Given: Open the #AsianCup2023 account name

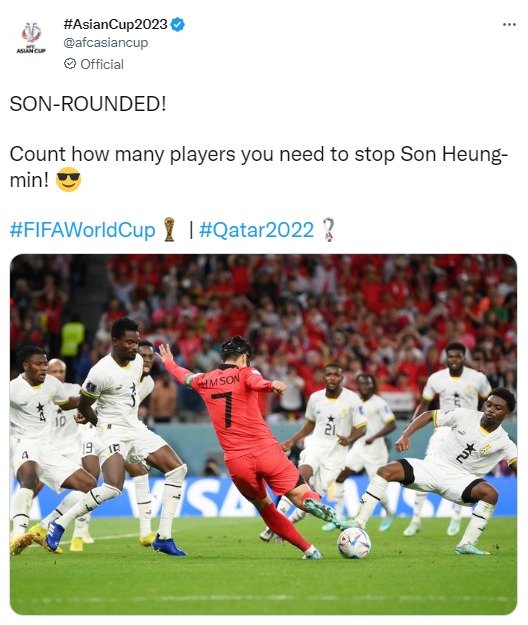Looking at the screenshot, I should click(x=115, y=24).
